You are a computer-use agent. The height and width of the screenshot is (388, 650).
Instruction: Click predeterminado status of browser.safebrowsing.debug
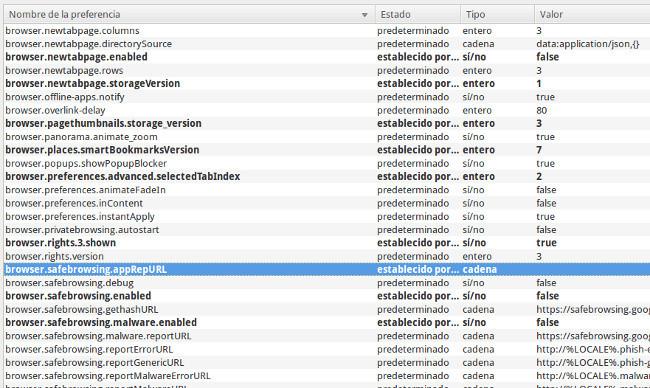point(413,283)
